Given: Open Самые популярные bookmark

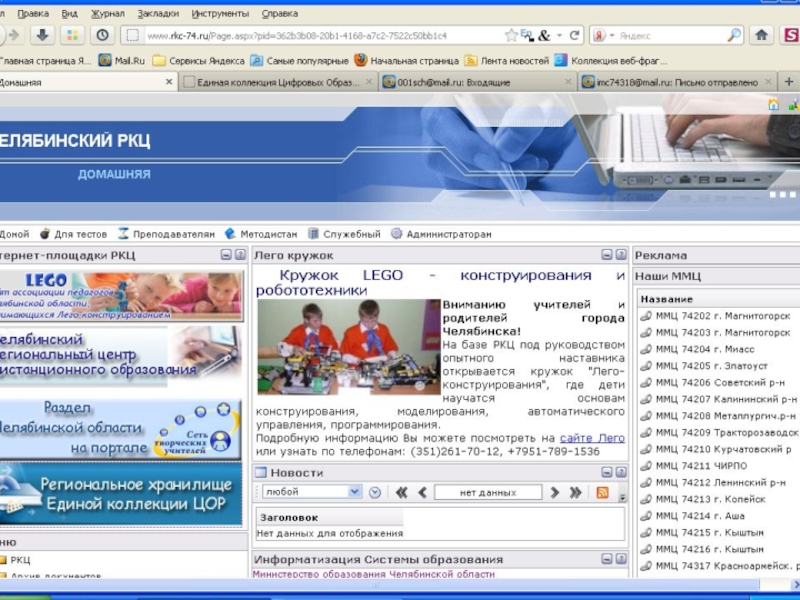Looking at the screenshot, I should click(299, 61).
